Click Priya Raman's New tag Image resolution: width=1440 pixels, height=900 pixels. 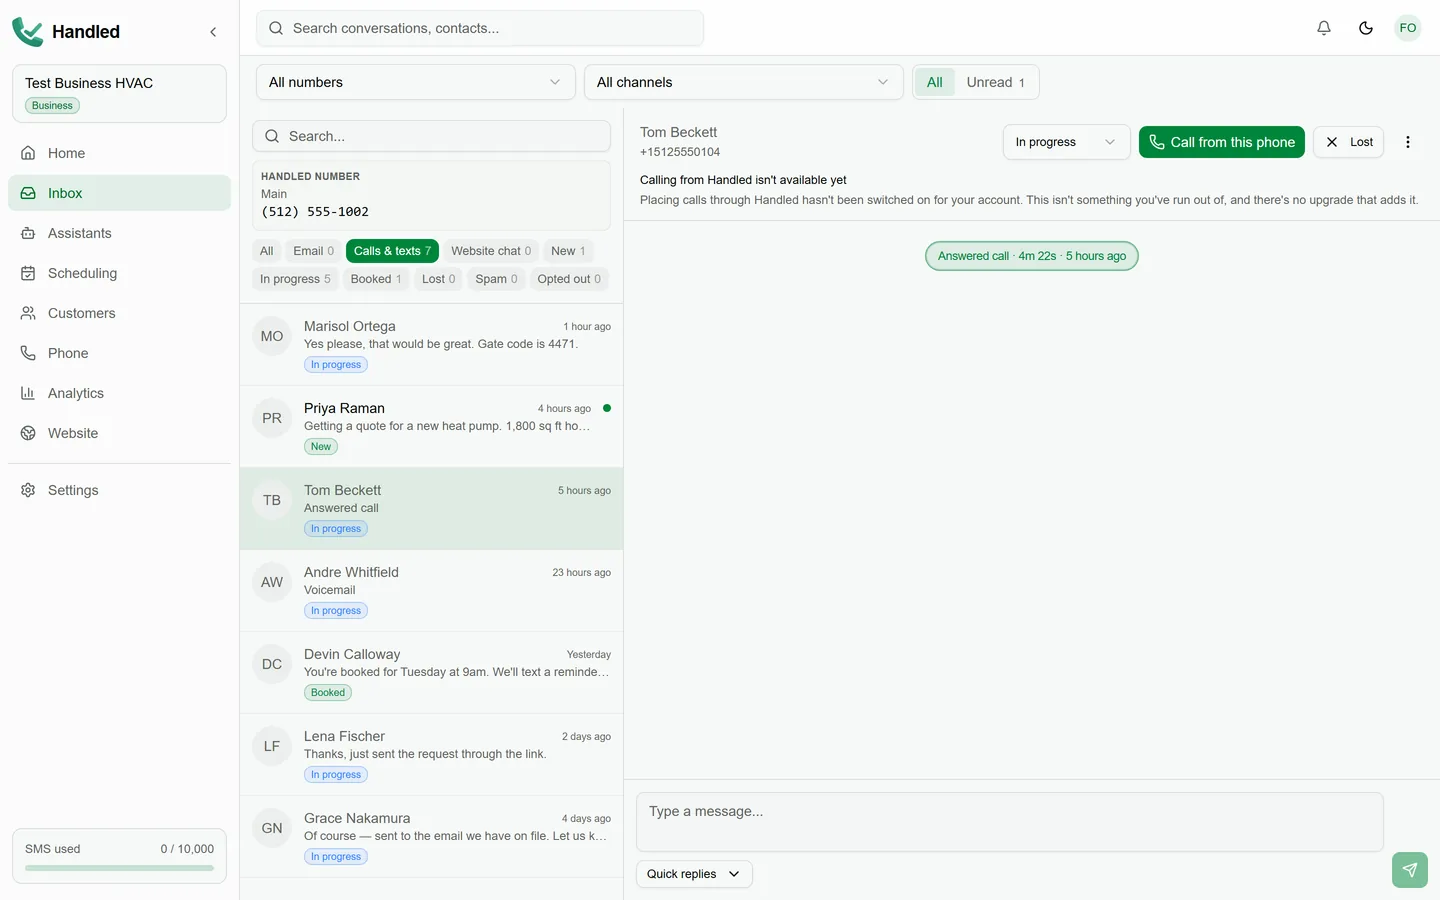[x=321, y=447]
